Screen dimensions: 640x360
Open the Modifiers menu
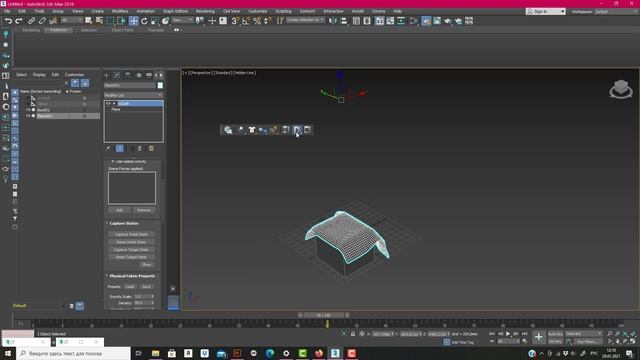point(120,11)
